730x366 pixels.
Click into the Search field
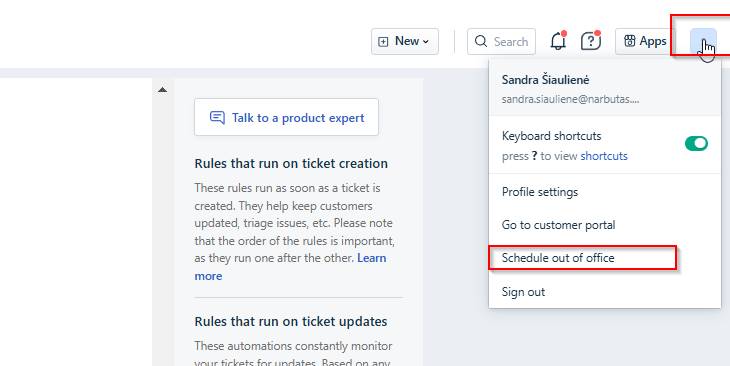[501, 41]
